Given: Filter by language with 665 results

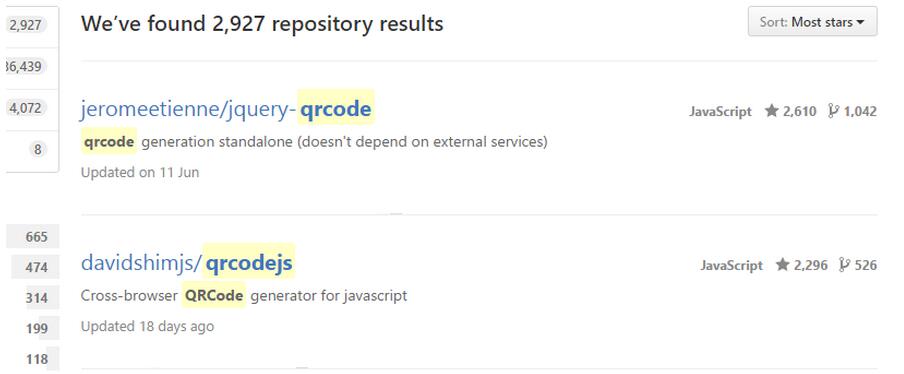Looking at the screenshot, I should [33, 237].
